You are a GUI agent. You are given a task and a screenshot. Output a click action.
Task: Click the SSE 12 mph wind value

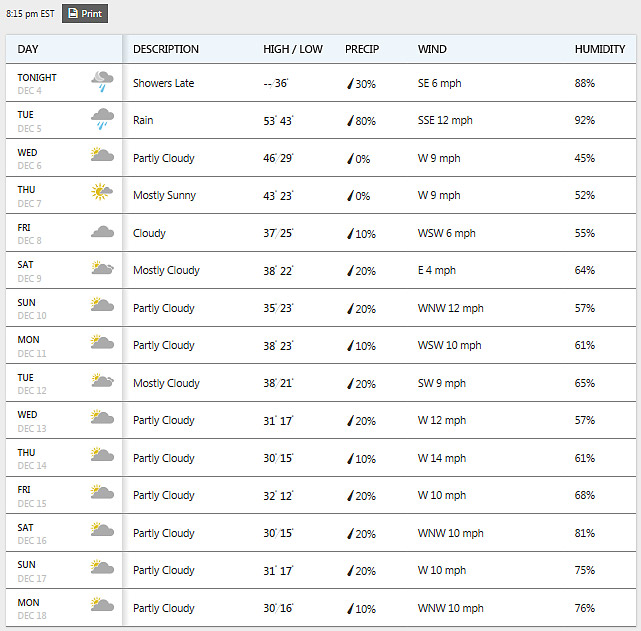click(445, 120)
